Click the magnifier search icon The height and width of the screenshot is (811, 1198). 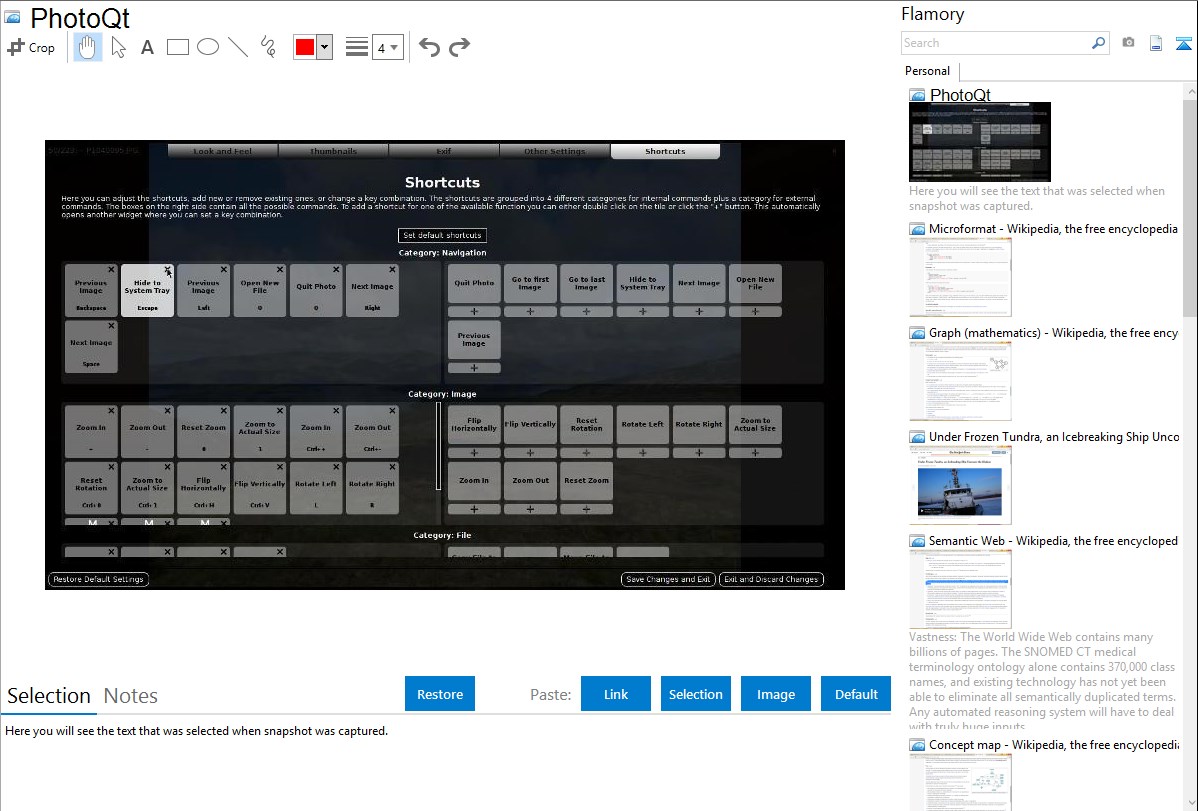click(1099, 43)
